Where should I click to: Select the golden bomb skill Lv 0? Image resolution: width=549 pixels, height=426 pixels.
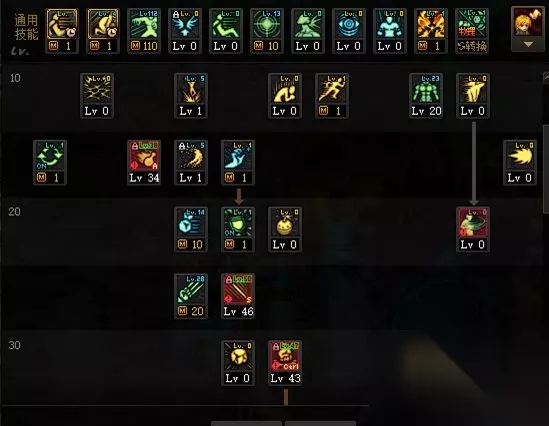285,229
